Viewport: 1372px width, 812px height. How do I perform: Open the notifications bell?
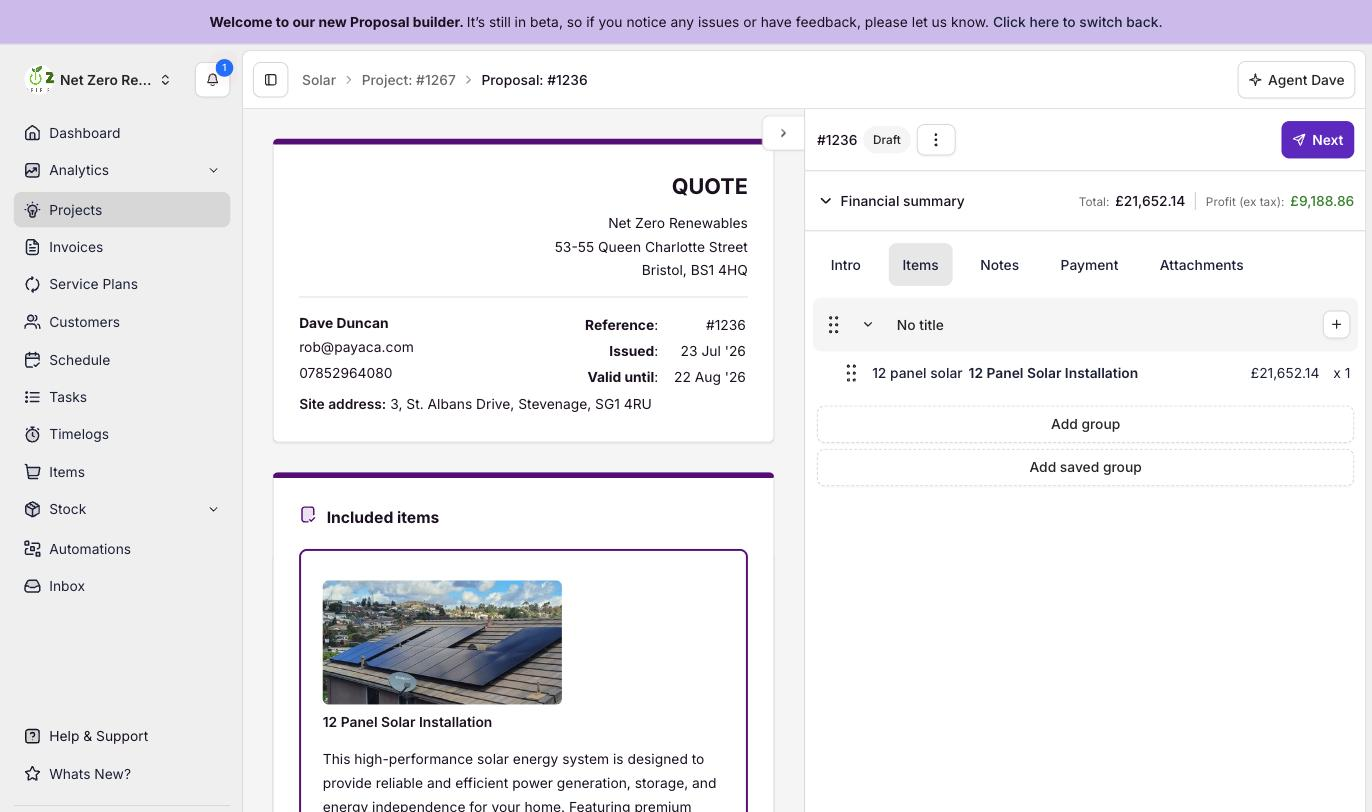tap(212, 80)
